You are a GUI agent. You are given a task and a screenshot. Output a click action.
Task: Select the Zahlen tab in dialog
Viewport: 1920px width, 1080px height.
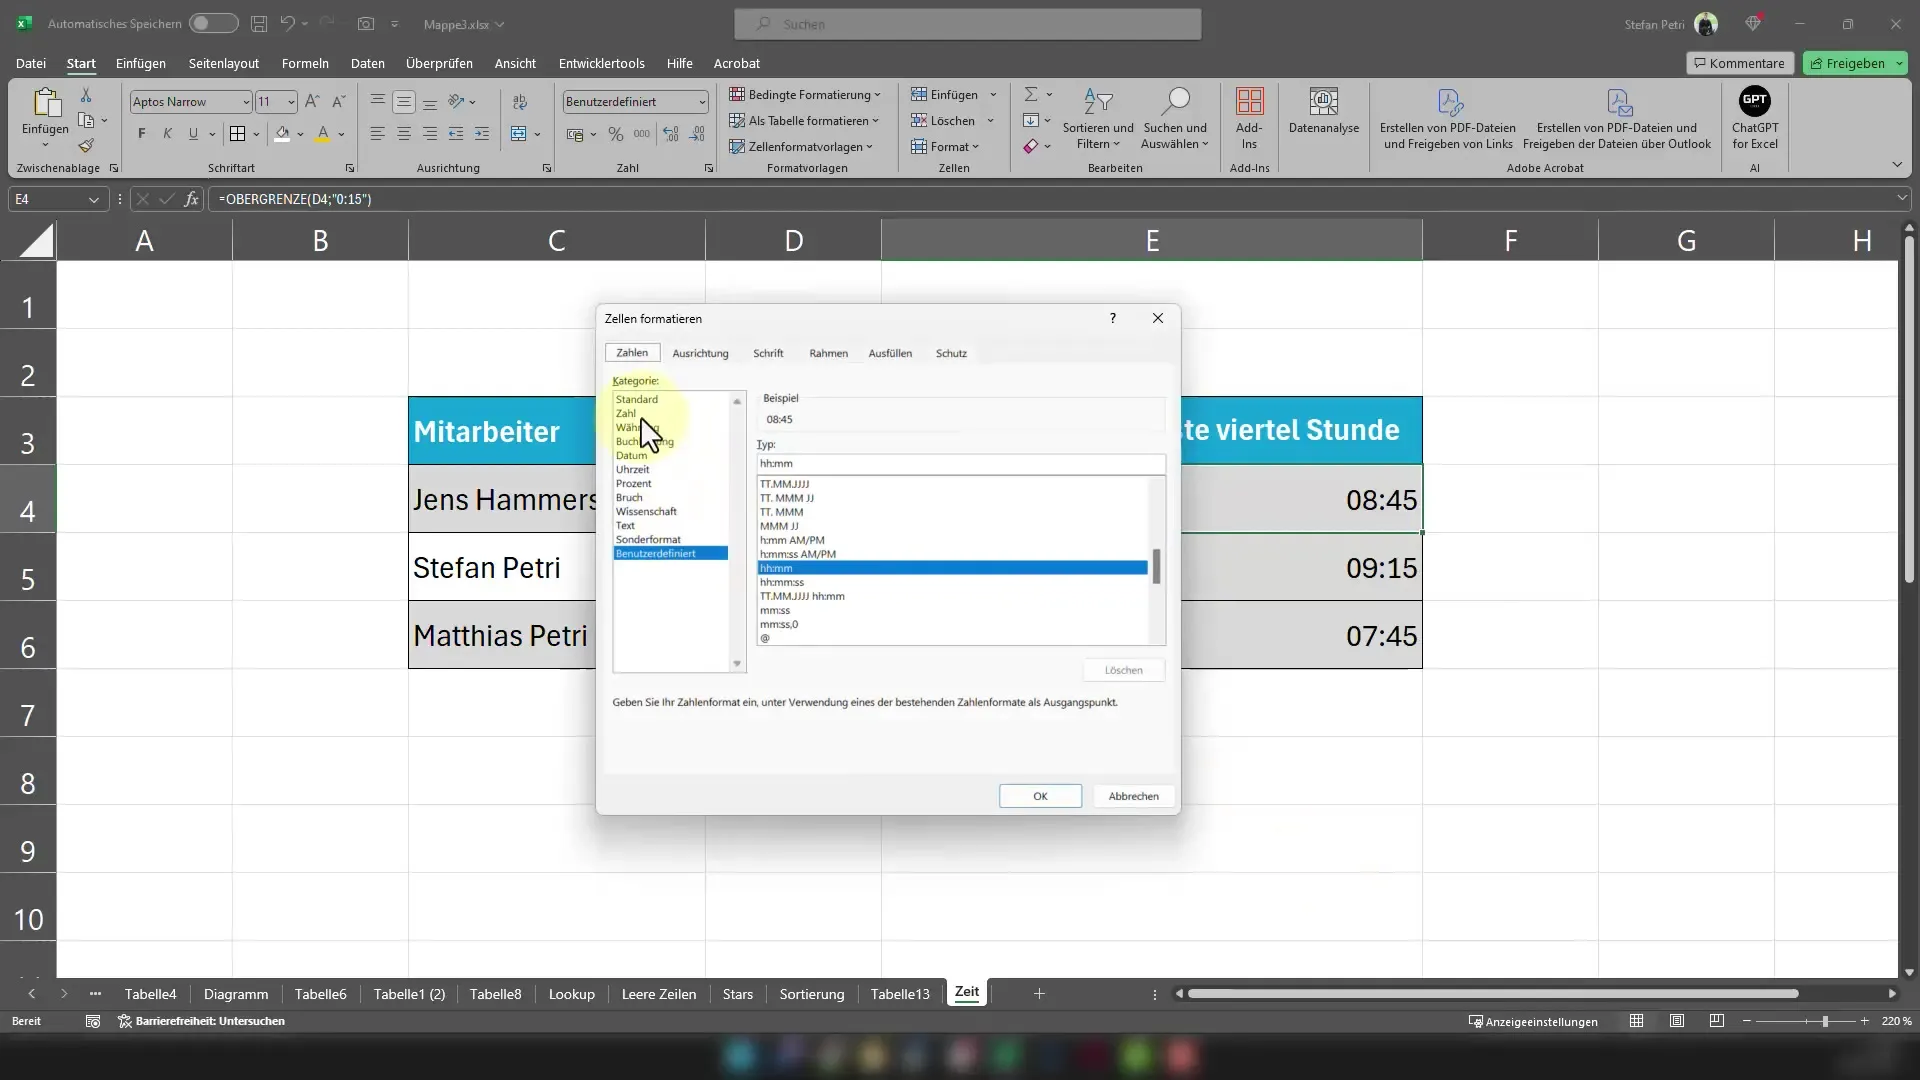[x=632, y=352]
